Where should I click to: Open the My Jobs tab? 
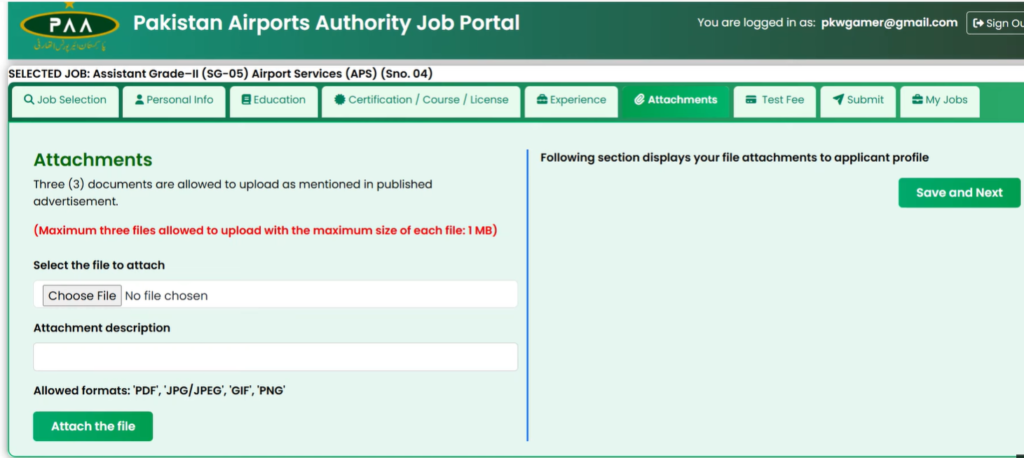pyautogui.click(x=939, y=100)
